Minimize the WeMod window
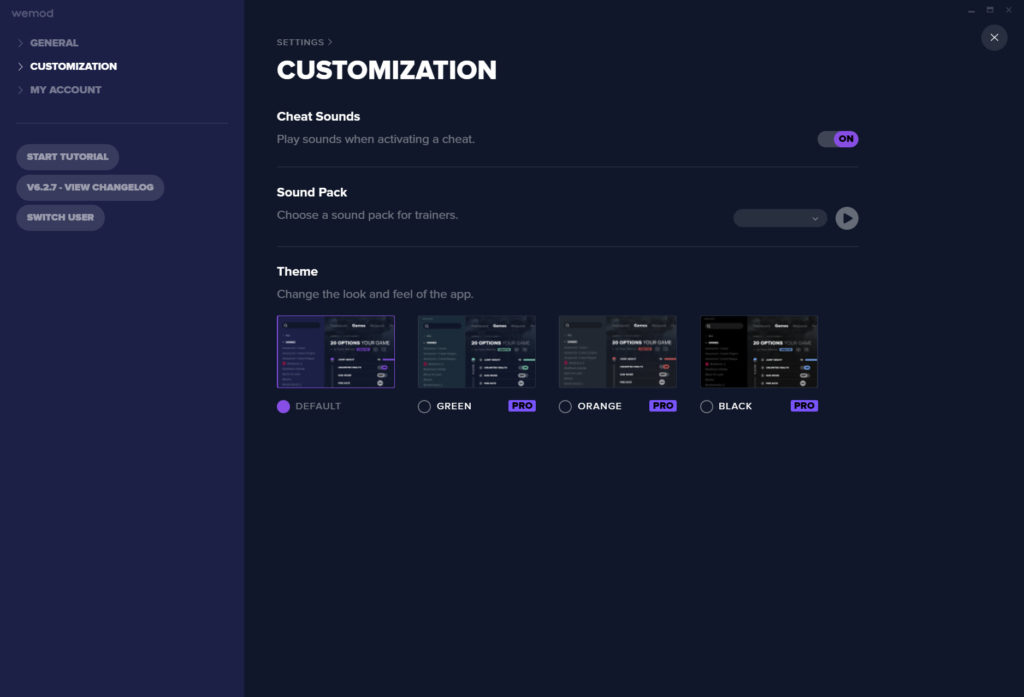The height and width of the screenshot is (697, 1024). coord(971,10)
